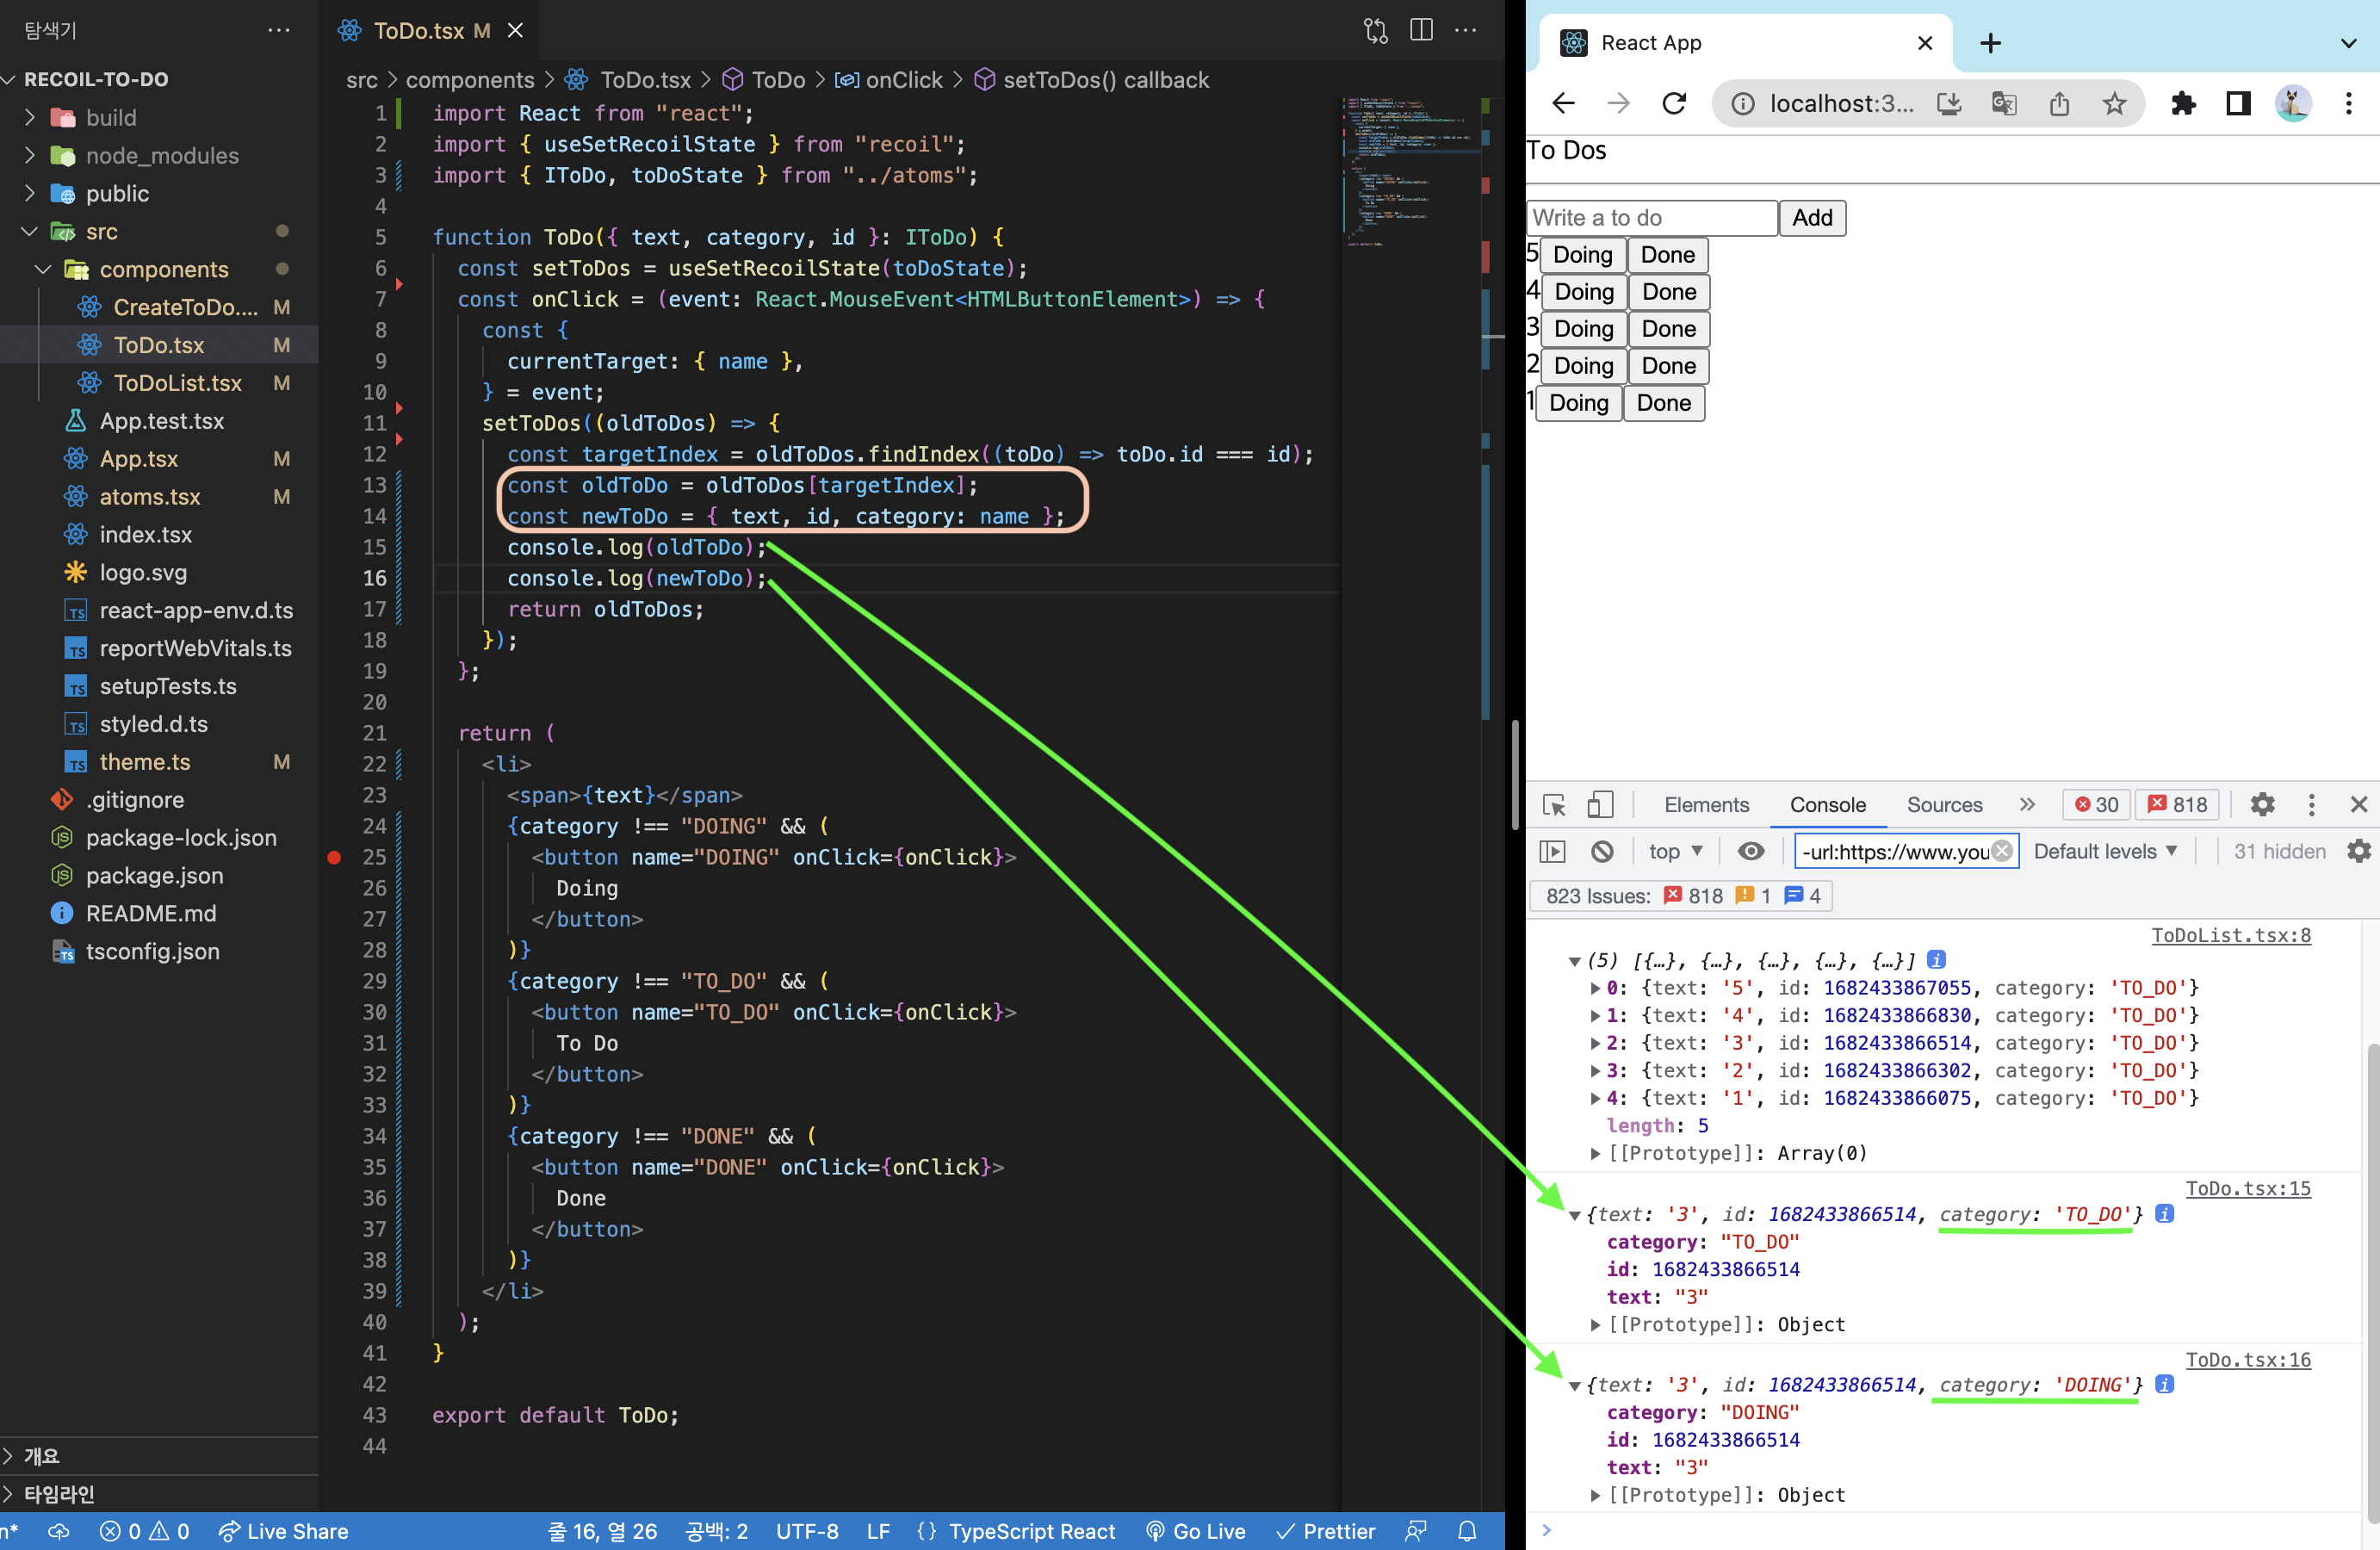Open the Default levels dropdown

pos(2105,851)
